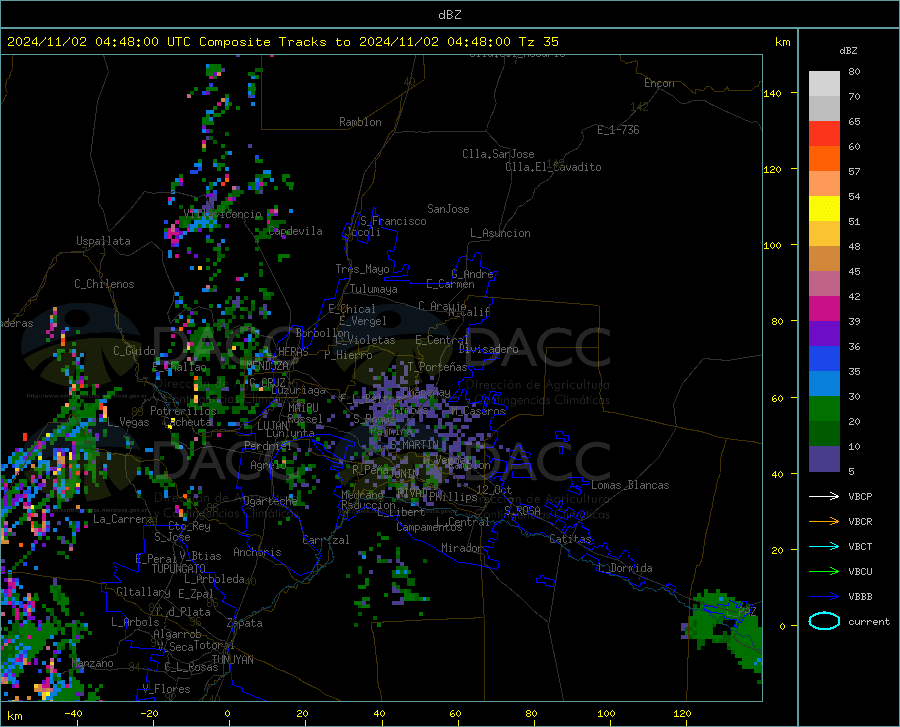Click the L_Dormida map label
900x727 pixels.
(x=624, y=568)
